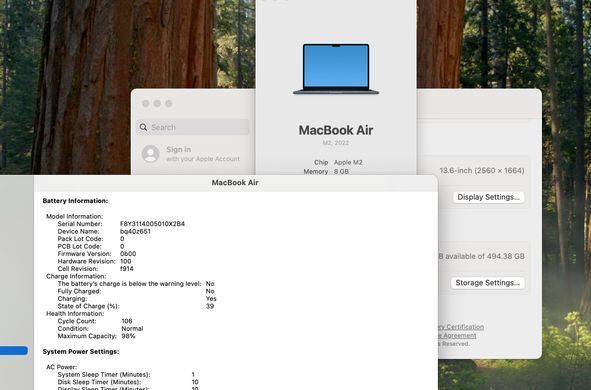
Task: Select the firmware version 0b00 value
Action: [128, 254]
